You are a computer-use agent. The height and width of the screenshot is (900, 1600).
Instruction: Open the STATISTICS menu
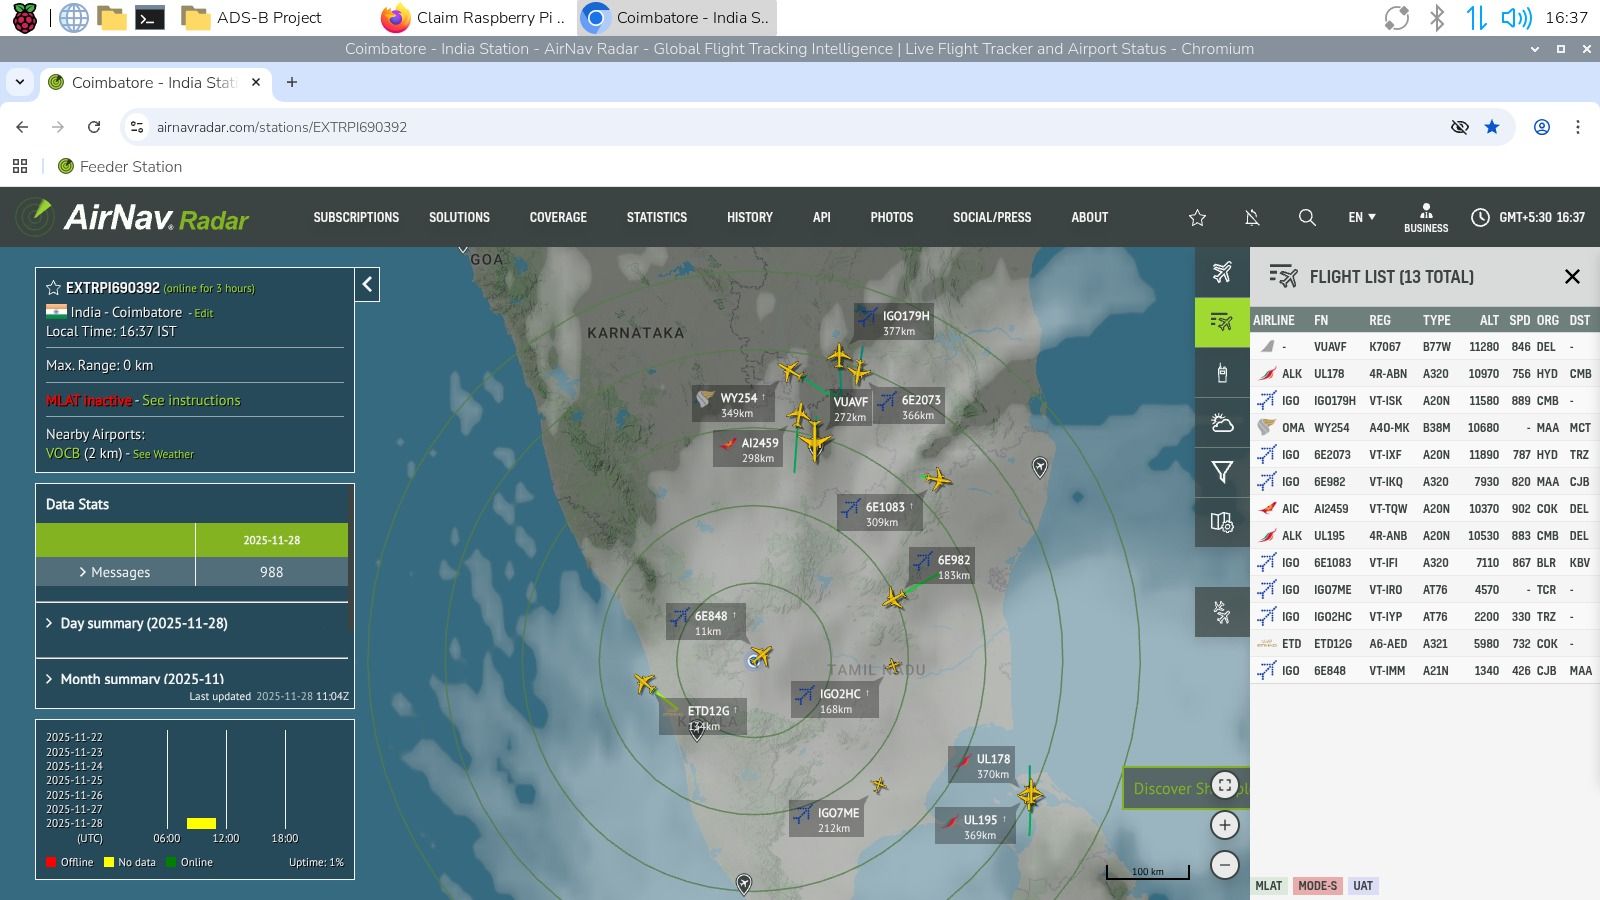[656, 217]
